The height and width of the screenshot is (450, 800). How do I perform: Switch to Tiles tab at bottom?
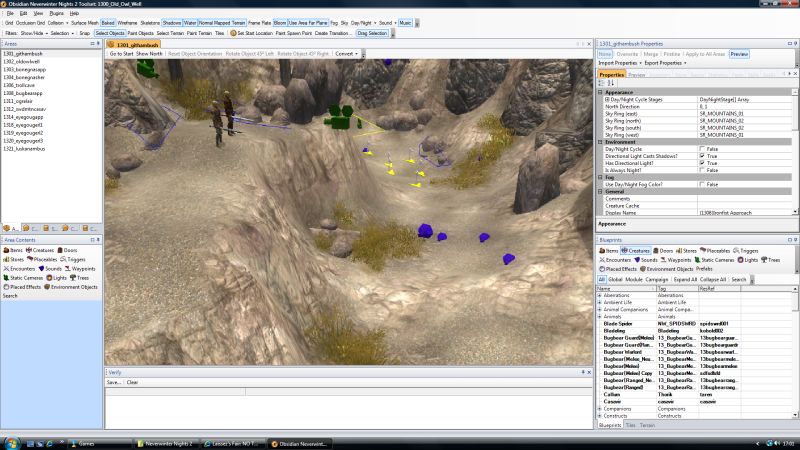(x=631, y=425)
